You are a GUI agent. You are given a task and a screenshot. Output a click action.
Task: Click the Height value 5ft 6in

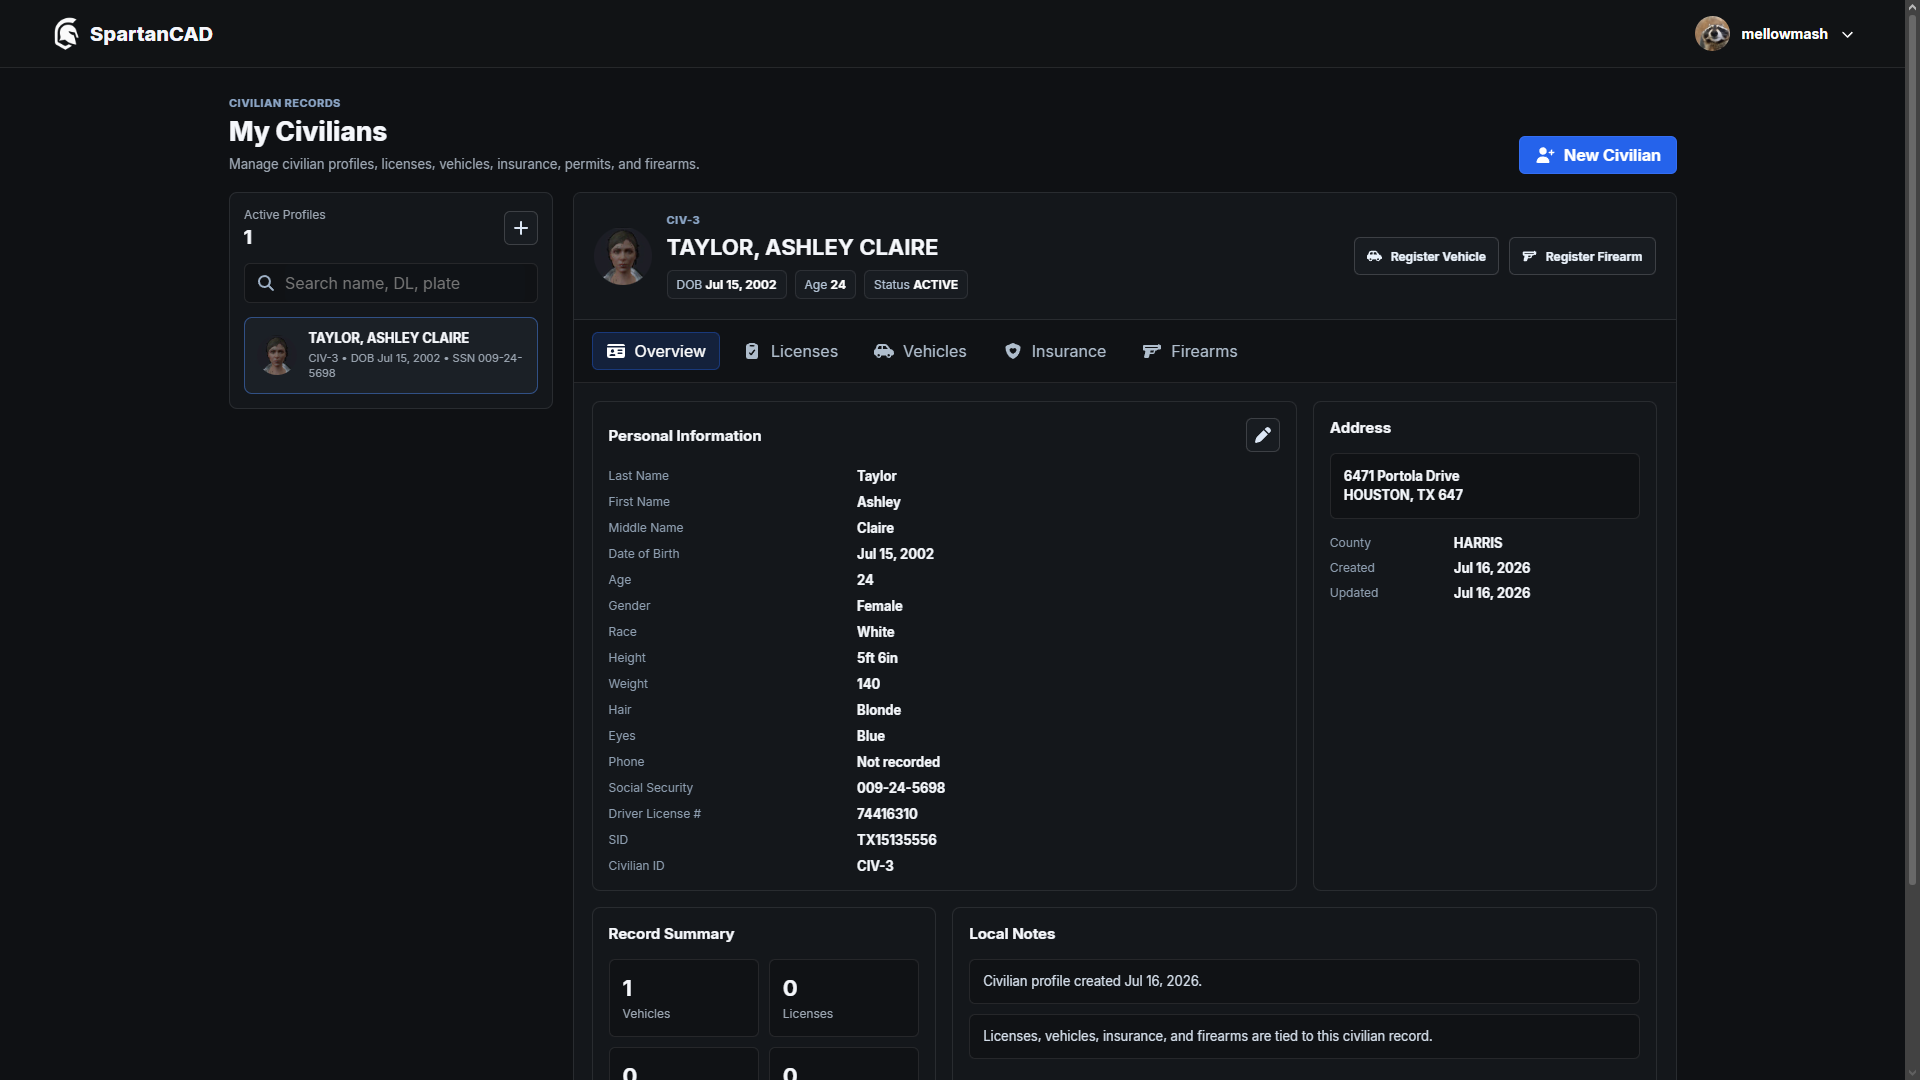tap(877, 658)
